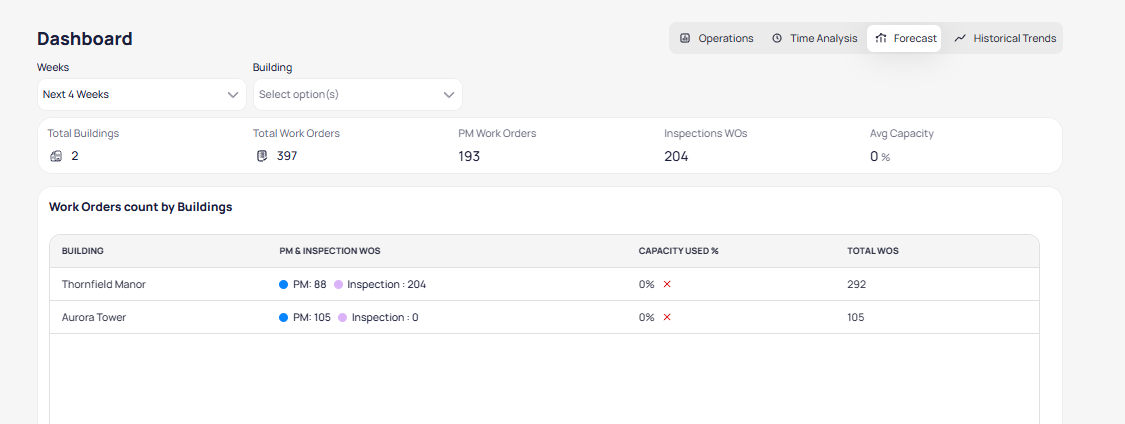The width and height of the screenshot is (1125, 424).
Task: Click the Time Analysis clock icon
Action: pyautogui.click(x=777, y=39)
